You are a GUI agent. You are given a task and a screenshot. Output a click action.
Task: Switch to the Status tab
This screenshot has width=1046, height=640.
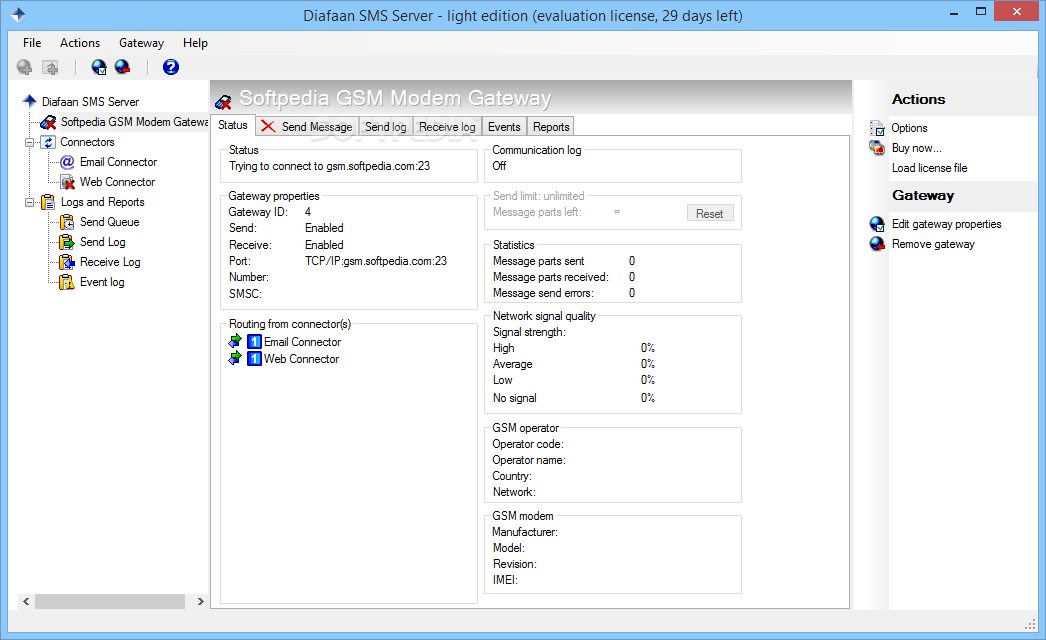coord(233,125)
